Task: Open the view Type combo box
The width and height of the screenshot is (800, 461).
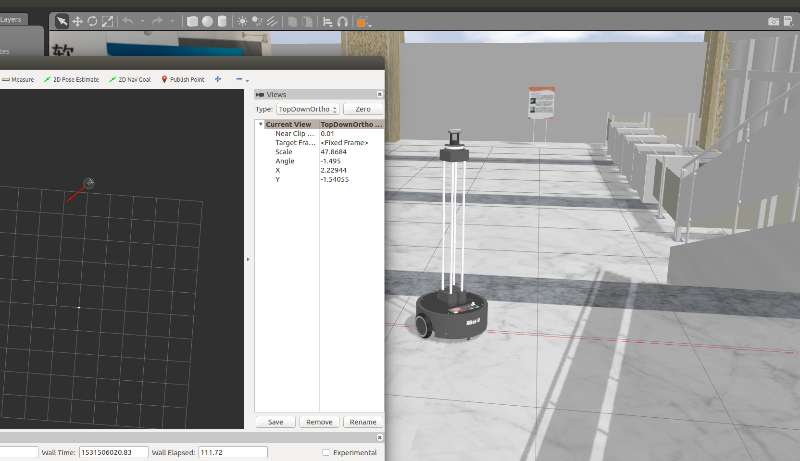Action: coord(308,109)
